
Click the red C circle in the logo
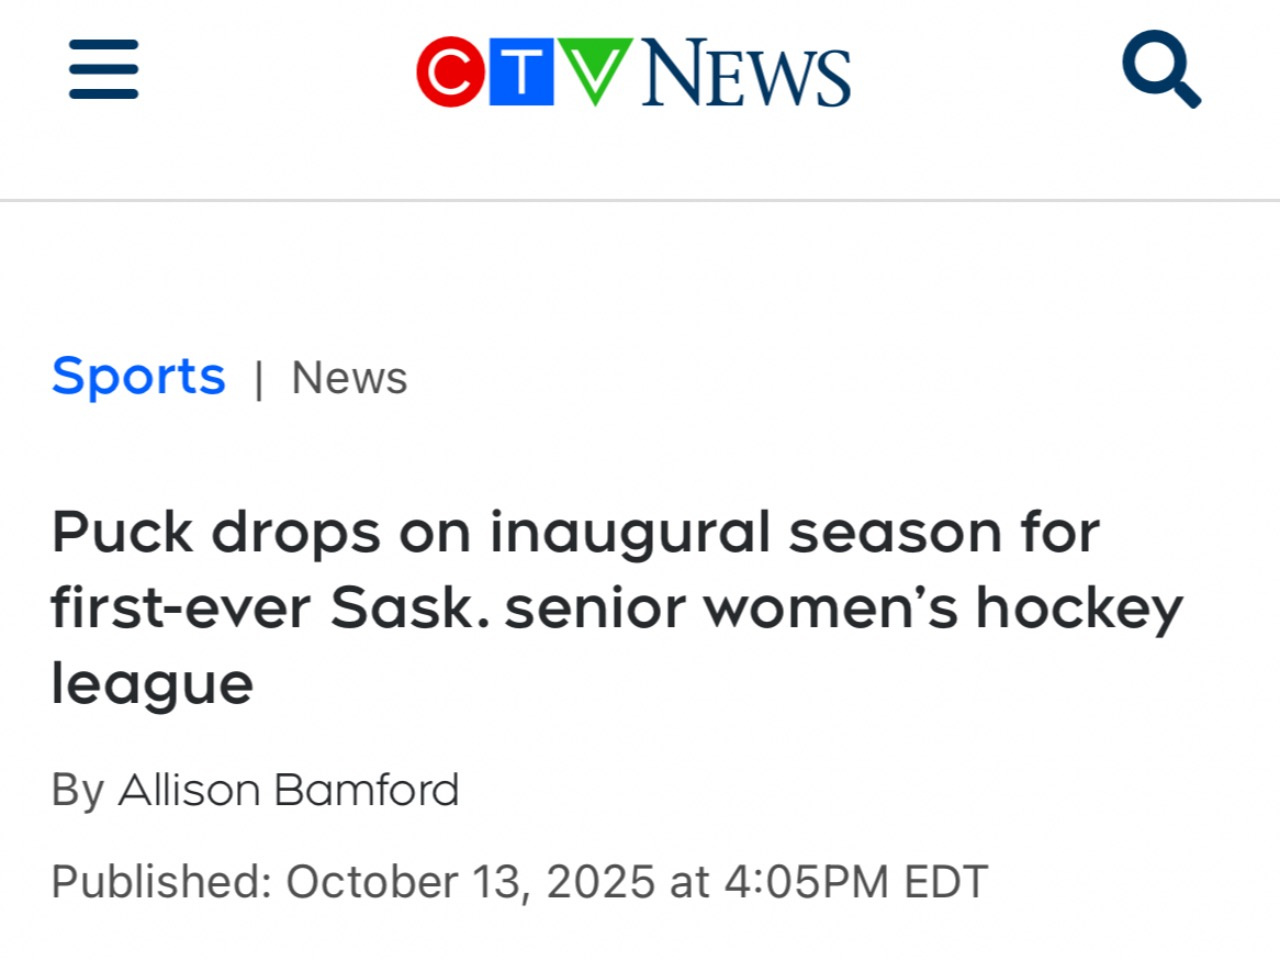coord(450,72)
